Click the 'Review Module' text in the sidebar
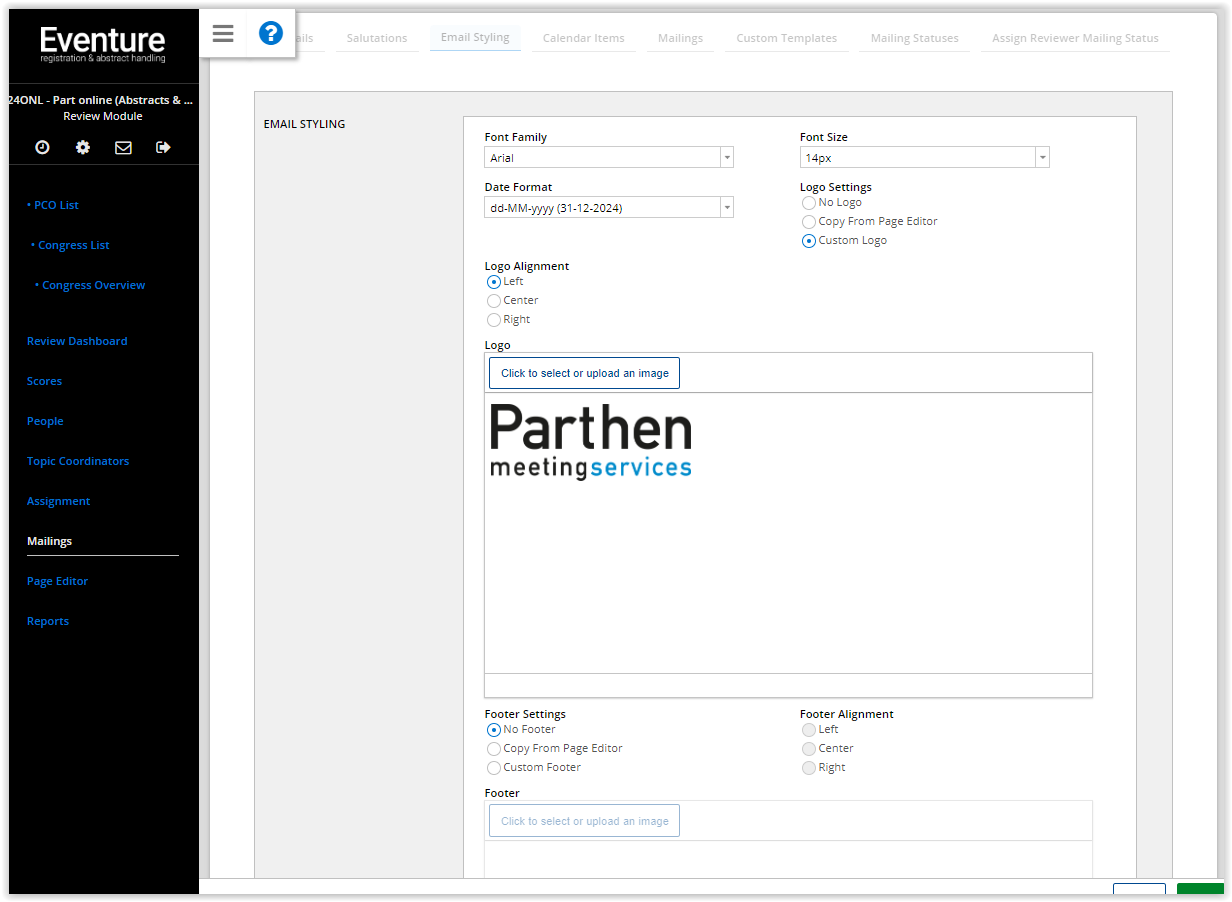The height and width of the screenshot is (902, 1232). [103, 116]
